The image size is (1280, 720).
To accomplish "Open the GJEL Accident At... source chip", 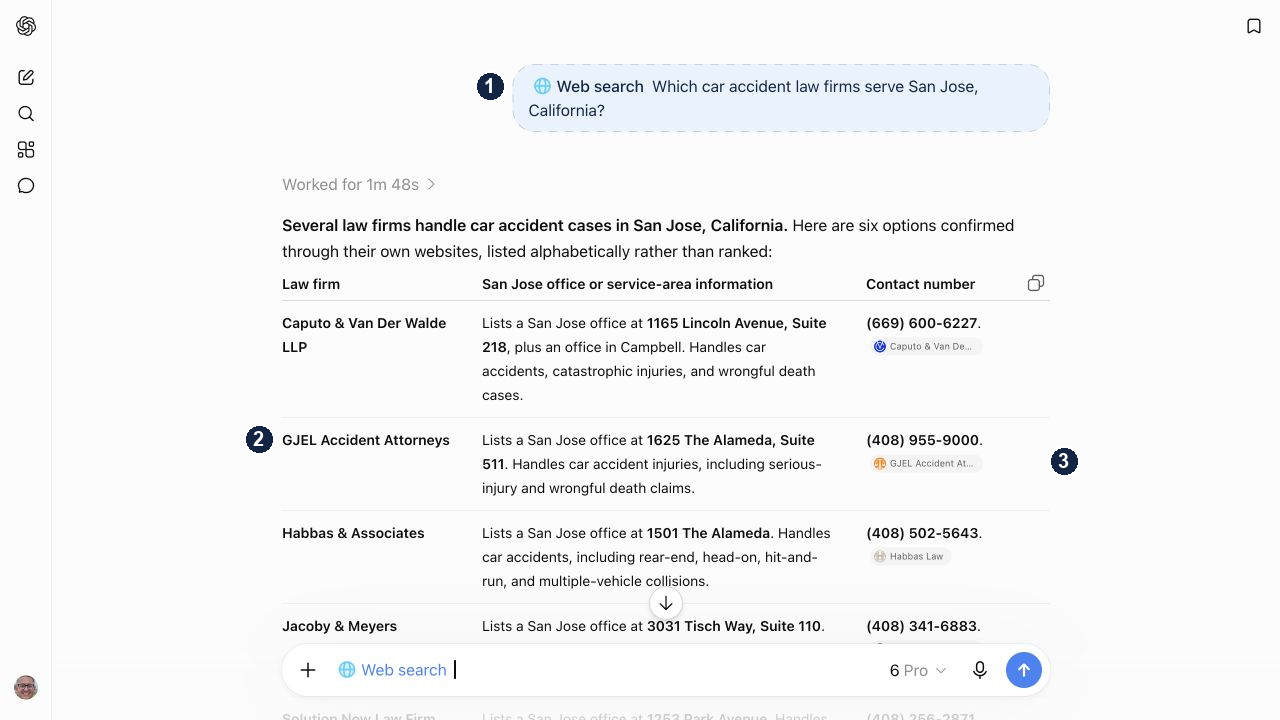I will point(926,463).
